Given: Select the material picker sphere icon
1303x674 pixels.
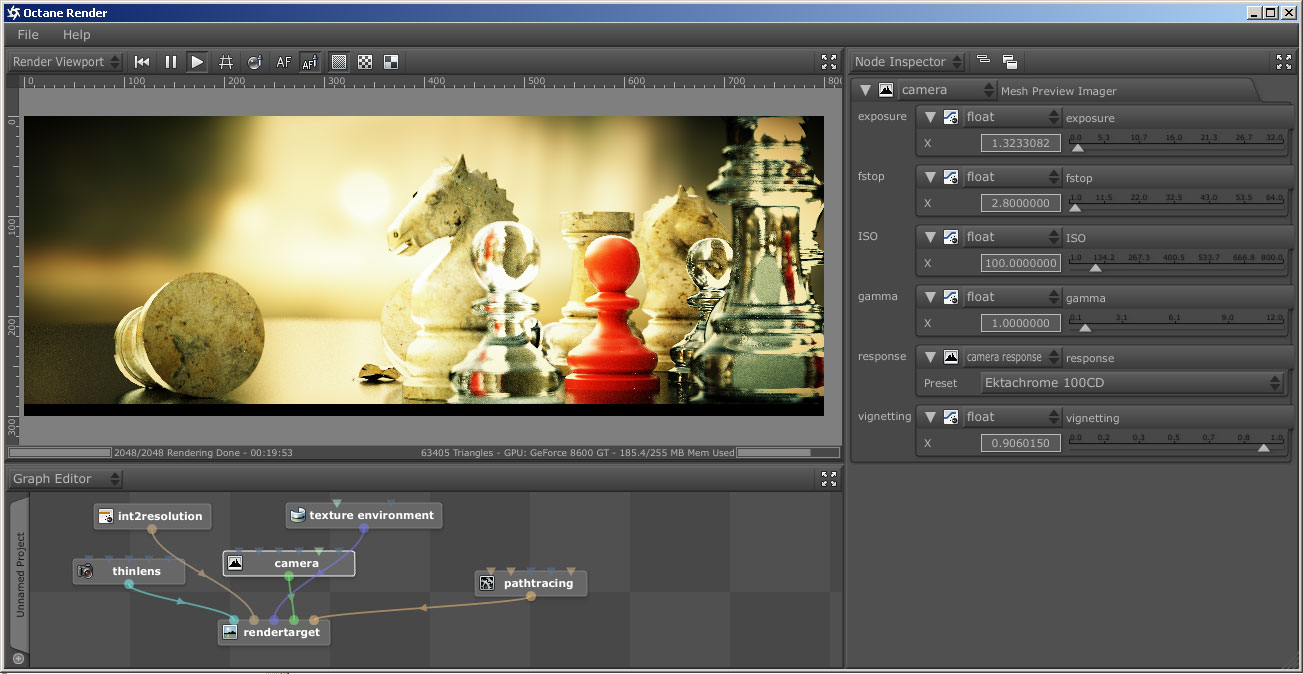Looking at the screenshot, I should tap(254, 62).
